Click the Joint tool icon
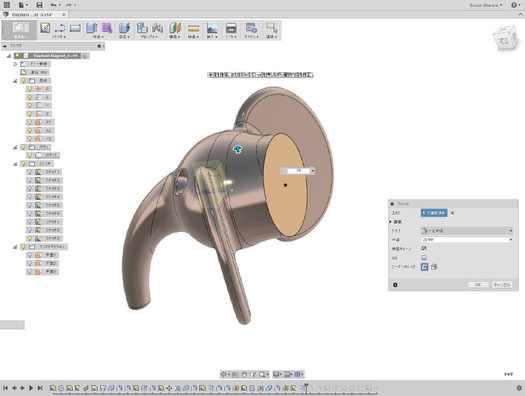Image resolution: width=525 pixels, height=396 pixels. click(x=157, y=28)
